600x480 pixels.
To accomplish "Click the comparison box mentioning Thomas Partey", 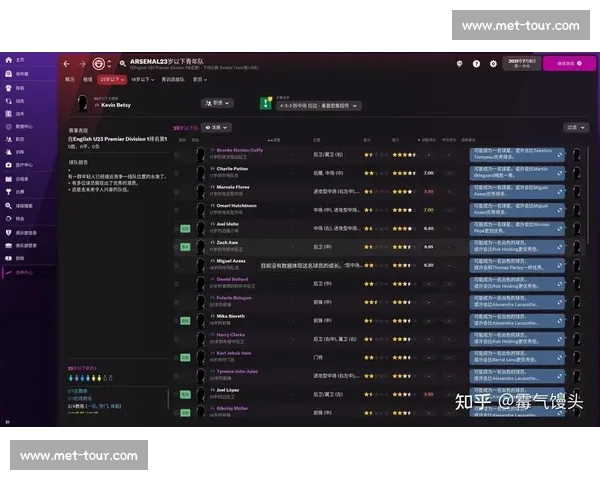I will pyautogui.click(x=517, y=265).
